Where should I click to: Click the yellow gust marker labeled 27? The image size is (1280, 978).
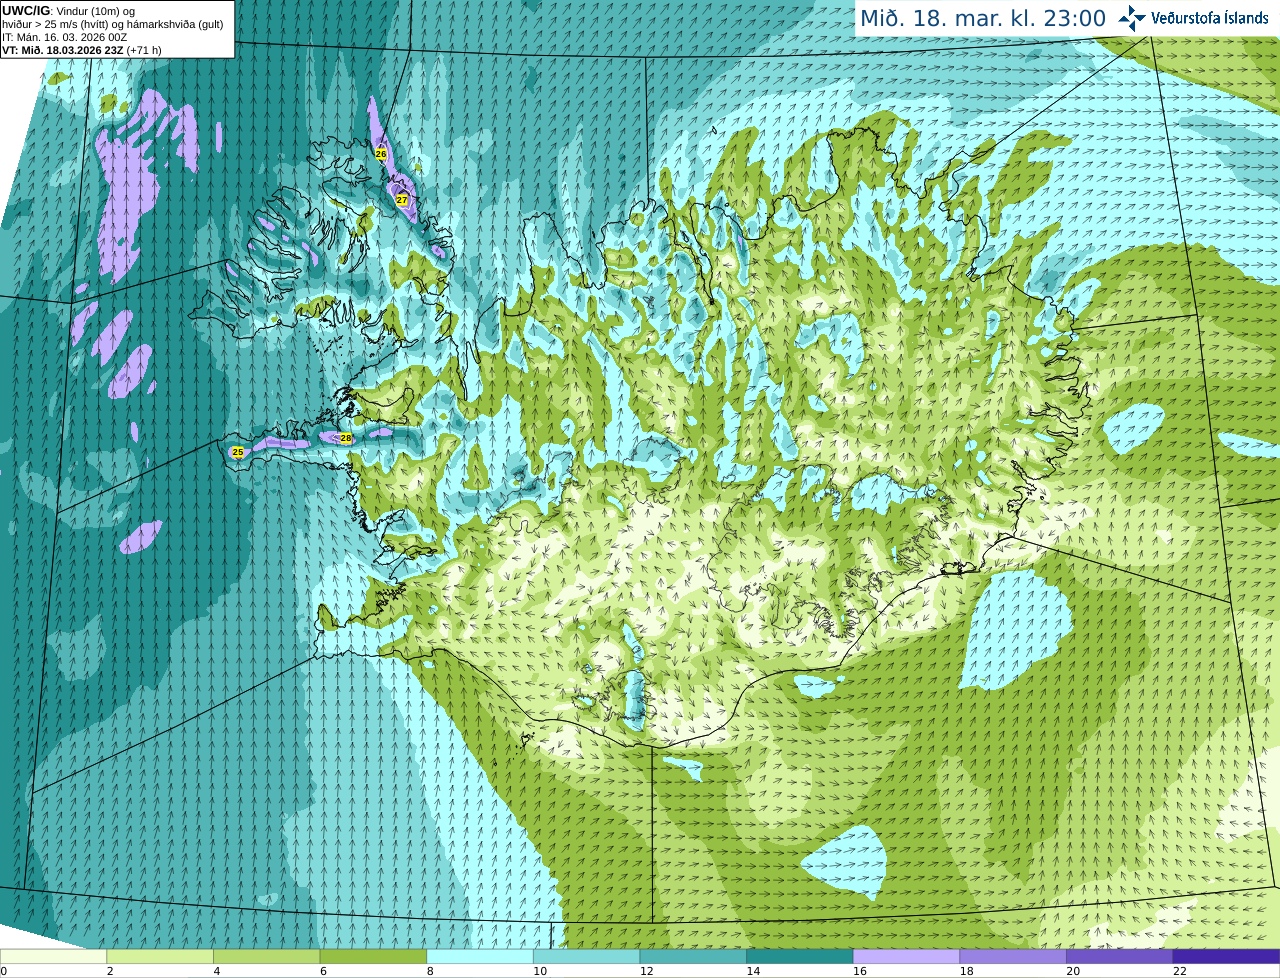[402, 200]
